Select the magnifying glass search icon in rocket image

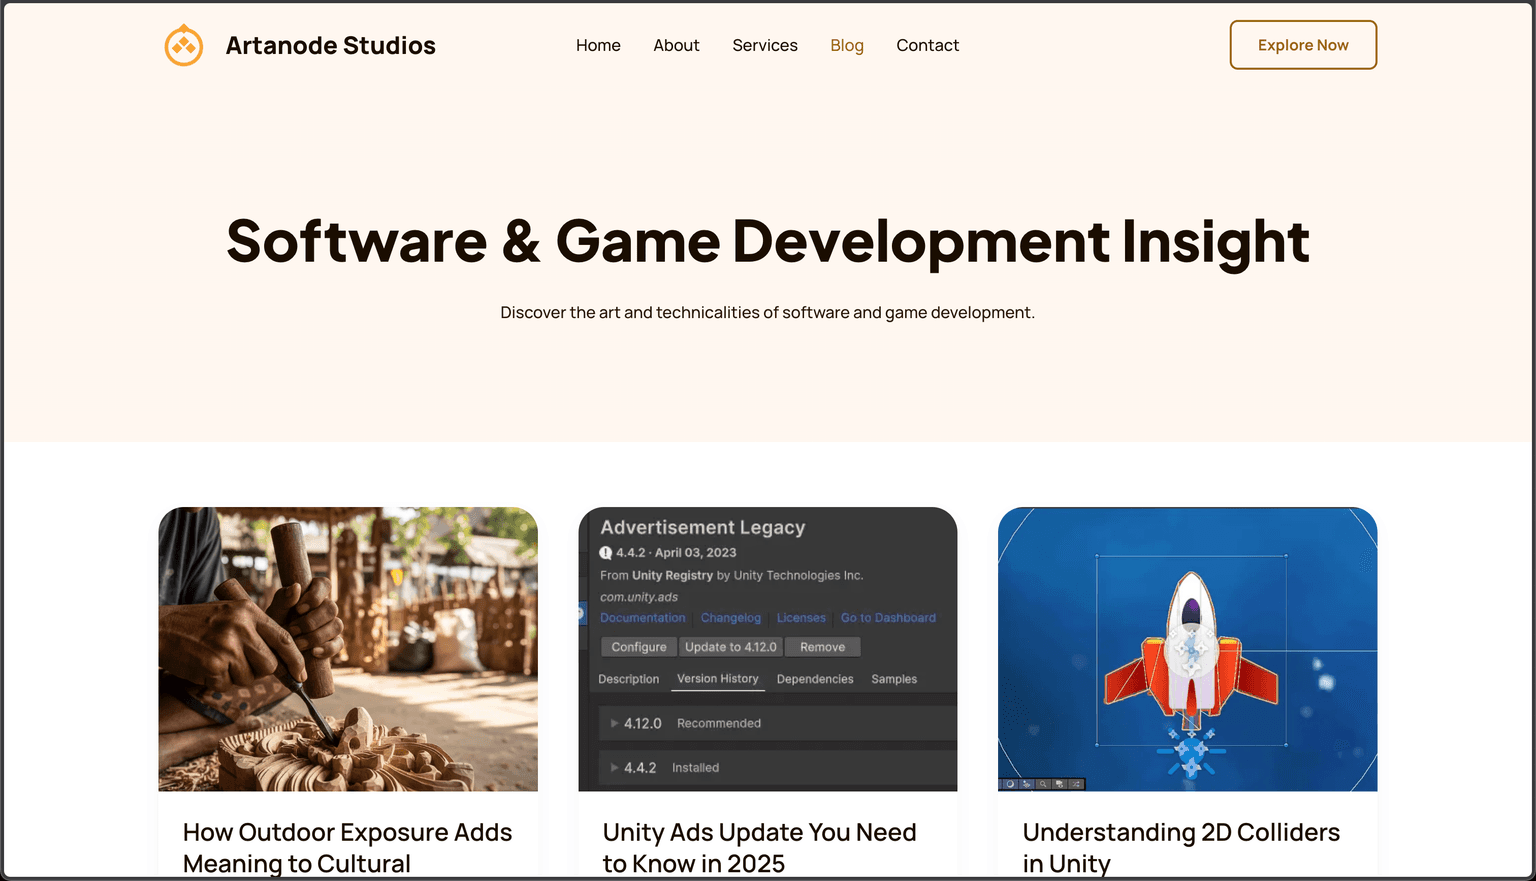(1043, 784)
